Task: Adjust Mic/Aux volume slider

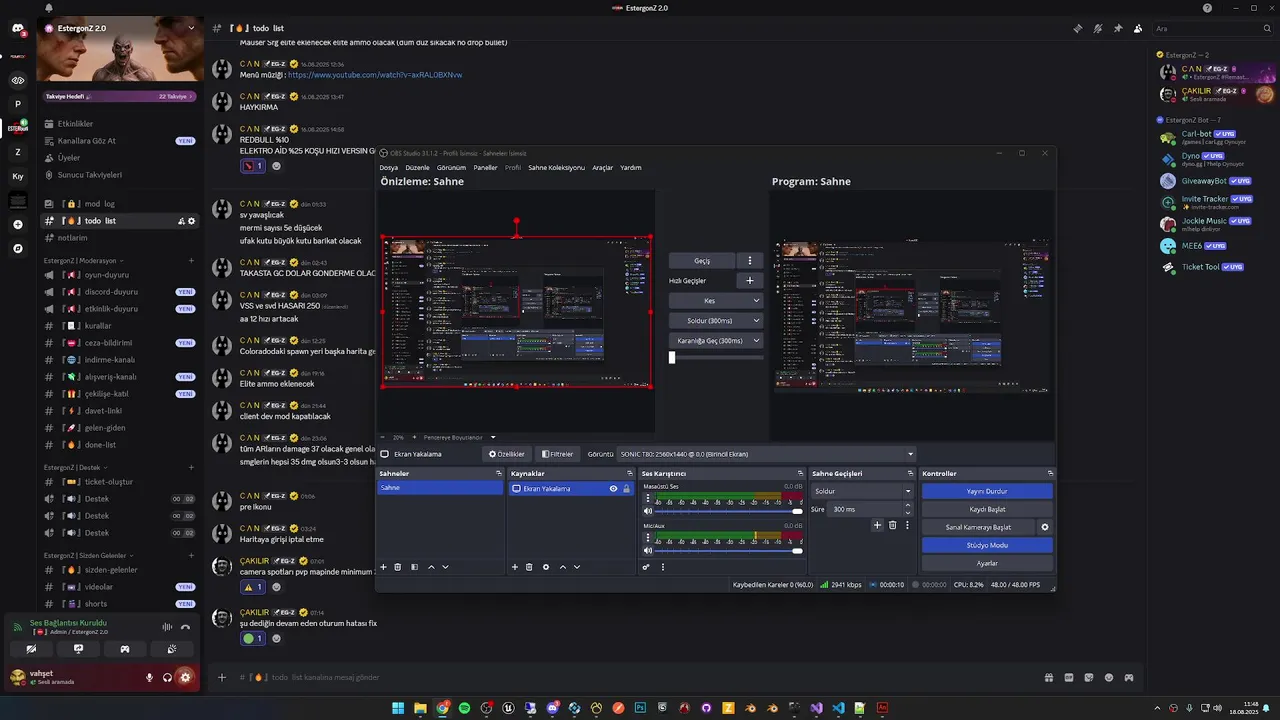Action: 727,550
